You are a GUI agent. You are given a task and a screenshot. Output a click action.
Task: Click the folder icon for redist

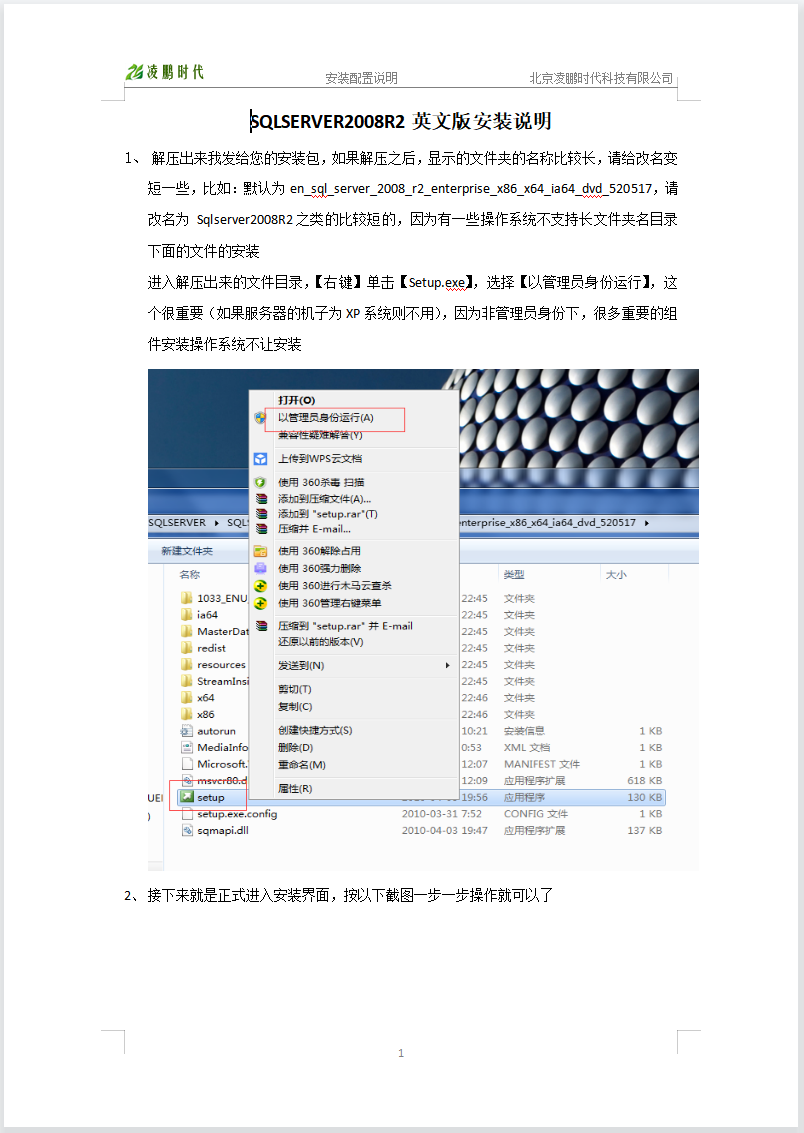point(186,647)
